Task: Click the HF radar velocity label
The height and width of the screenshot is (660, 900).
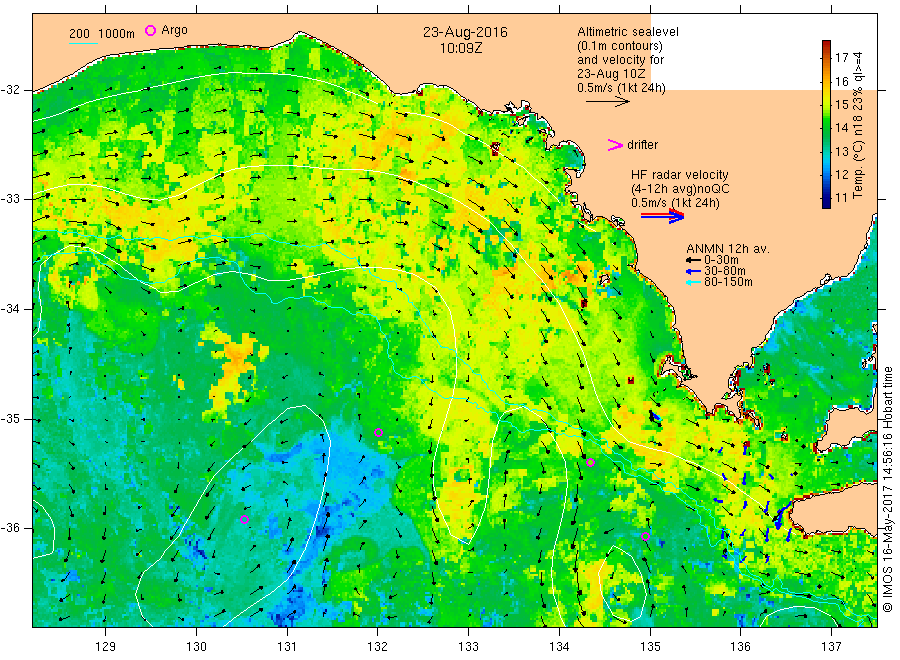Action: (680, 175)
